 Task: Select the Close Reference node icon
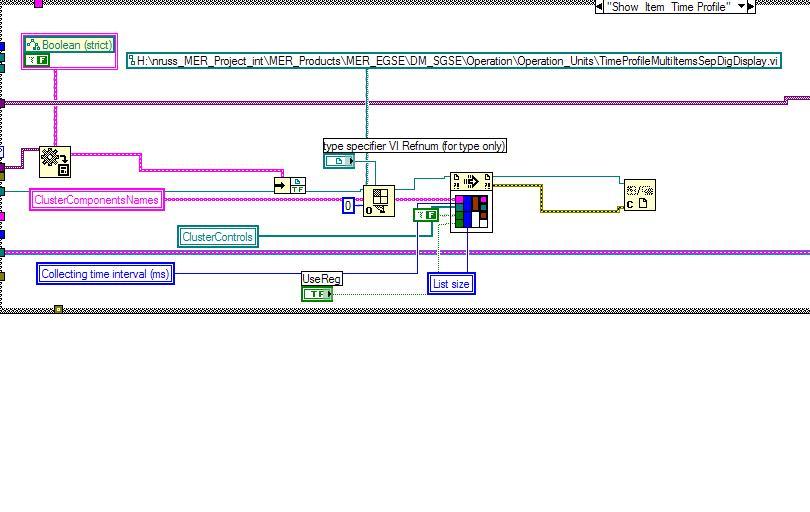pos(640,195)
